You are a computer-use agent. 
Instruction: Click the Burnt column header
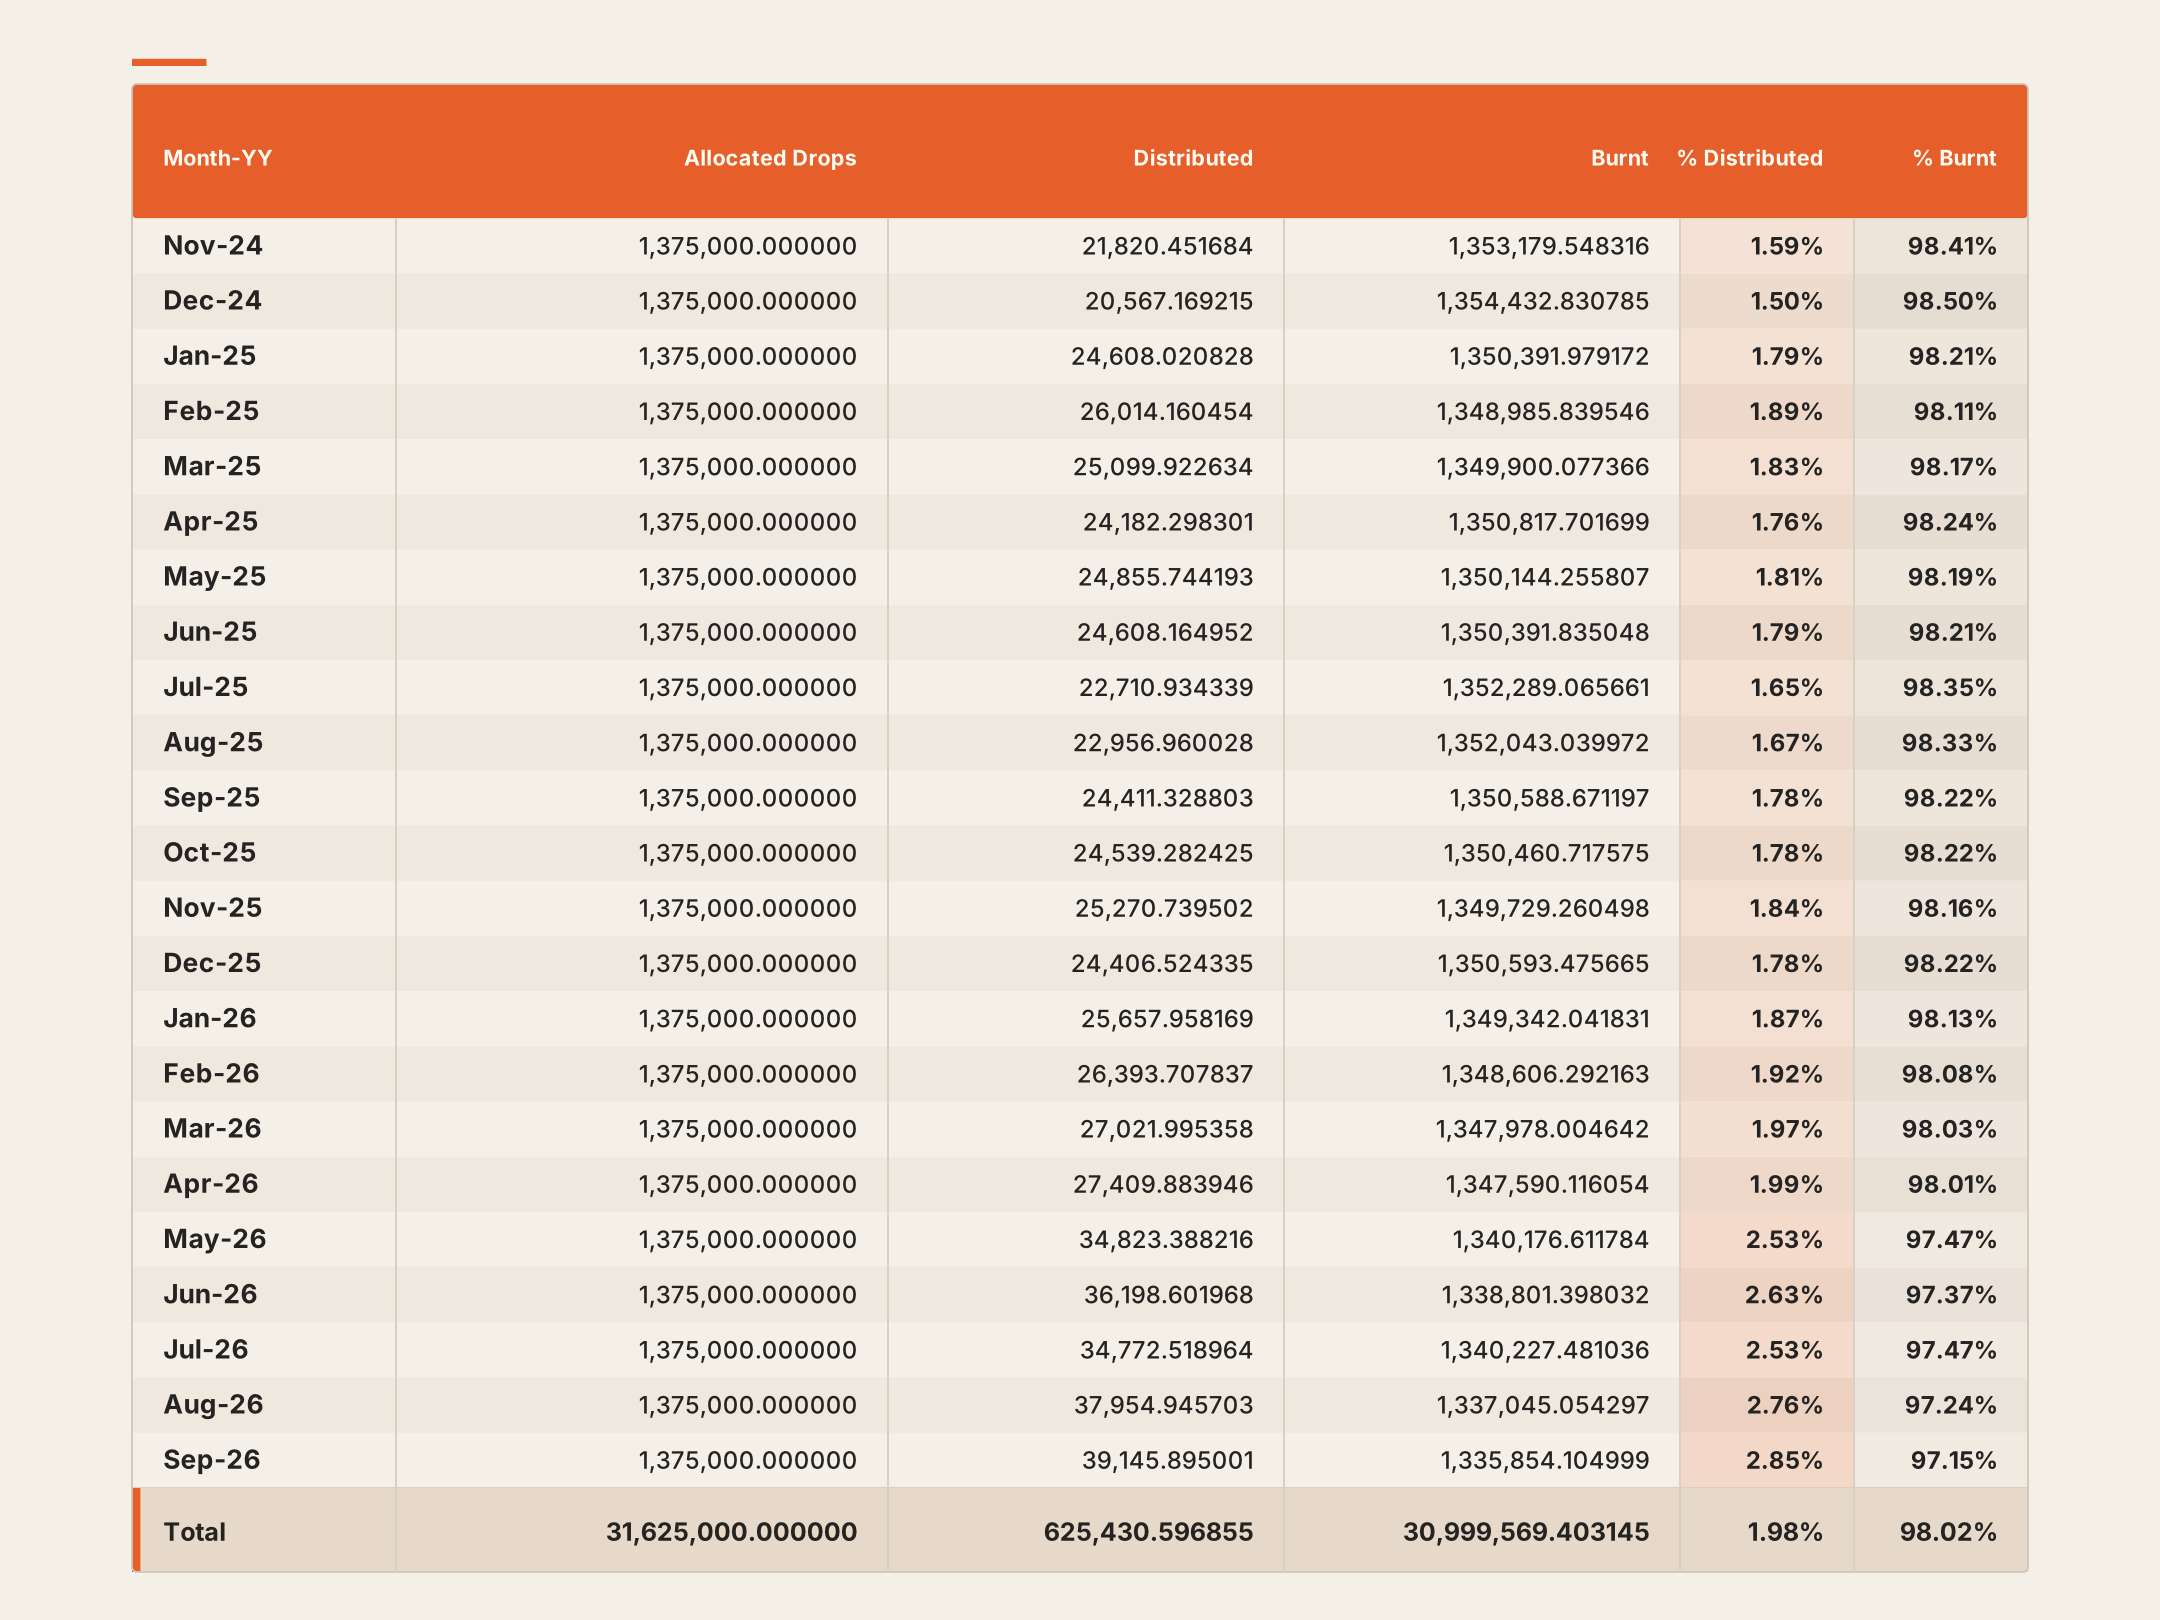click(1619, 158)
